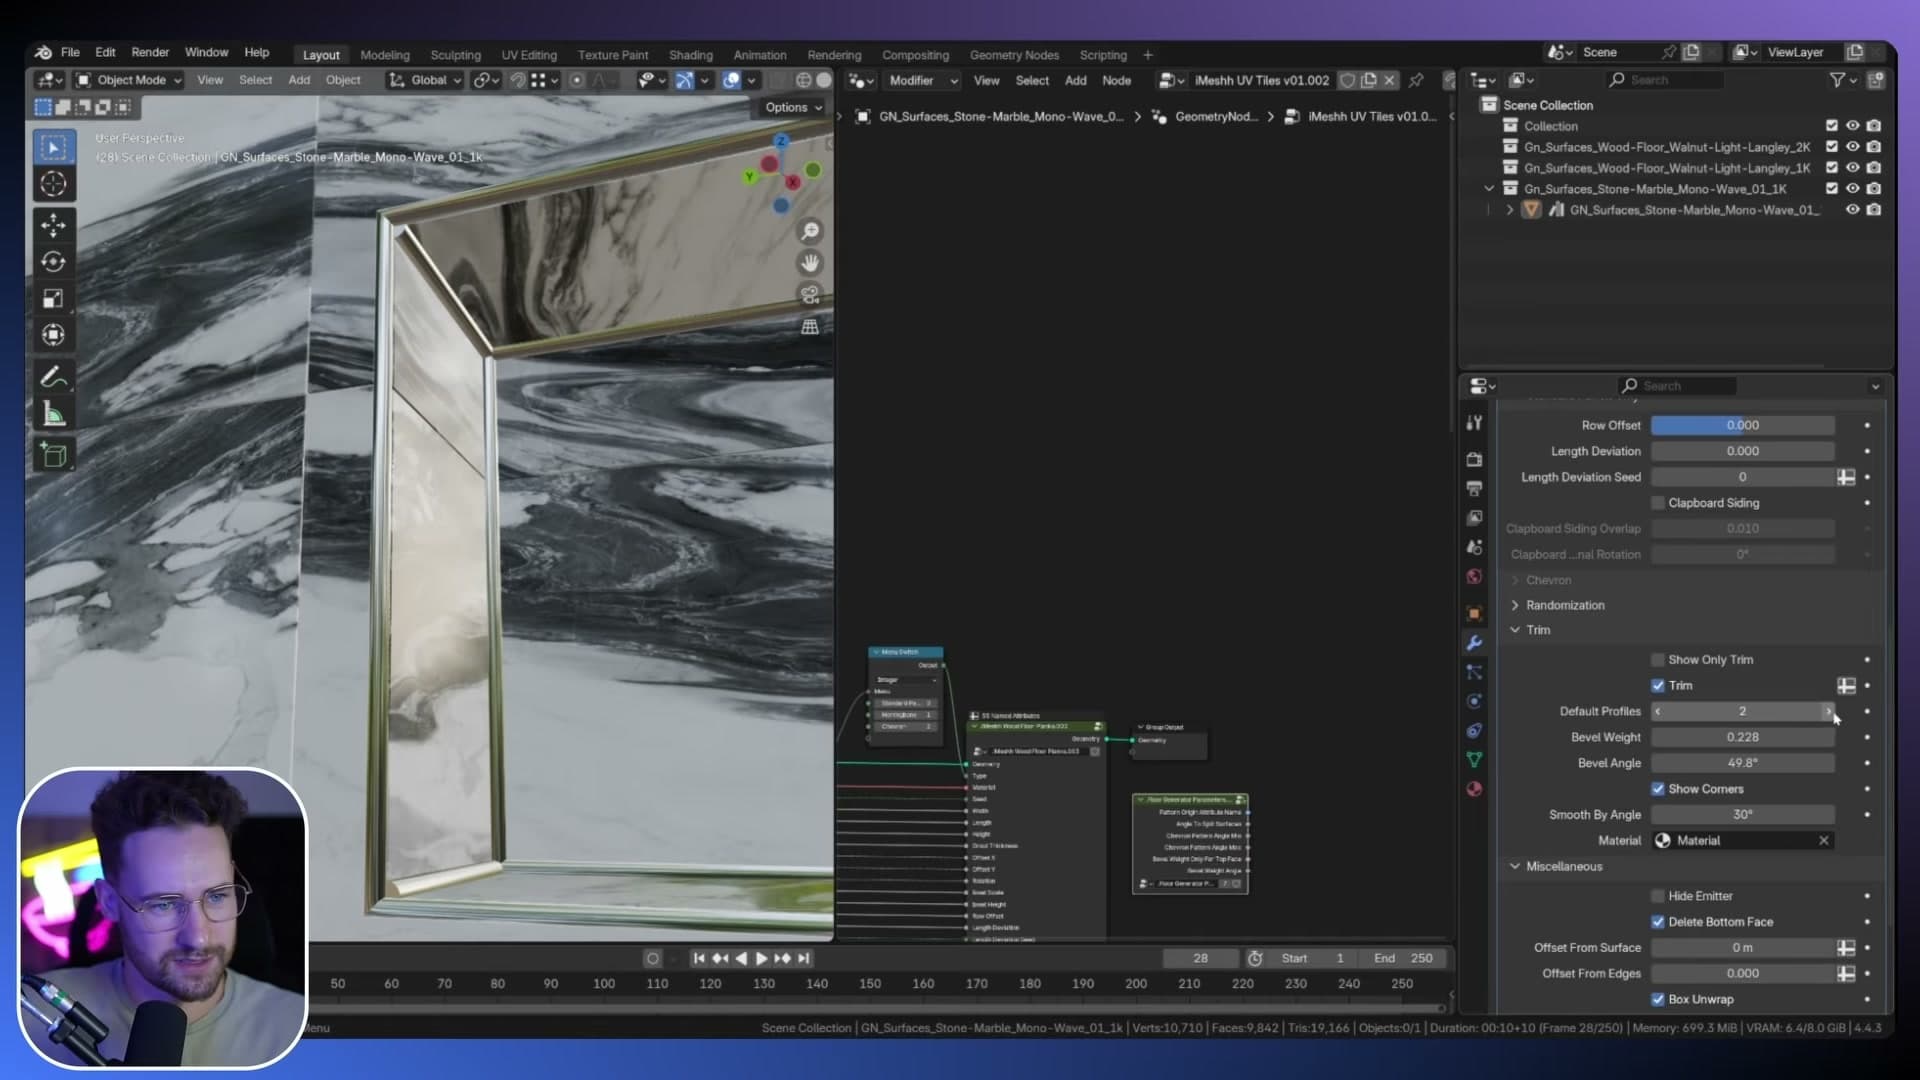The width and height of the screenshot is (1920, 1080).
Task: Switch to the Geometry Nodes workspace tab
Action: click(x=1014, y=55)
